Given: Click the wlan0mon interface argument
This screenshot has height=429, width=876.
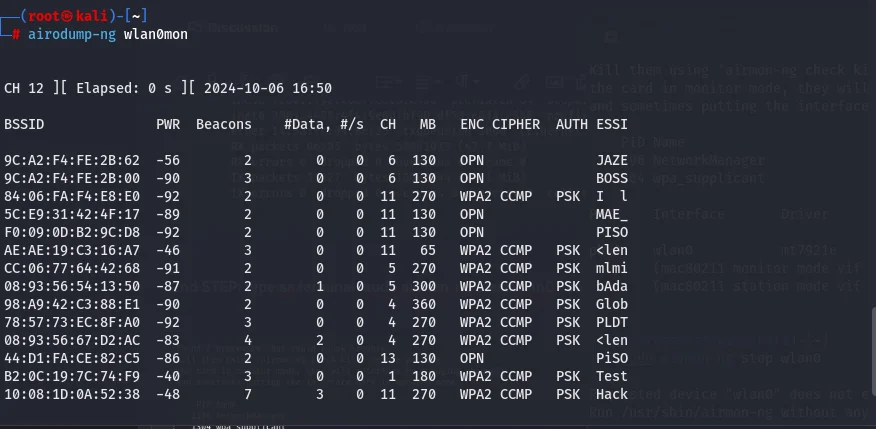Looking at the screenshot, I should (156, 35).
